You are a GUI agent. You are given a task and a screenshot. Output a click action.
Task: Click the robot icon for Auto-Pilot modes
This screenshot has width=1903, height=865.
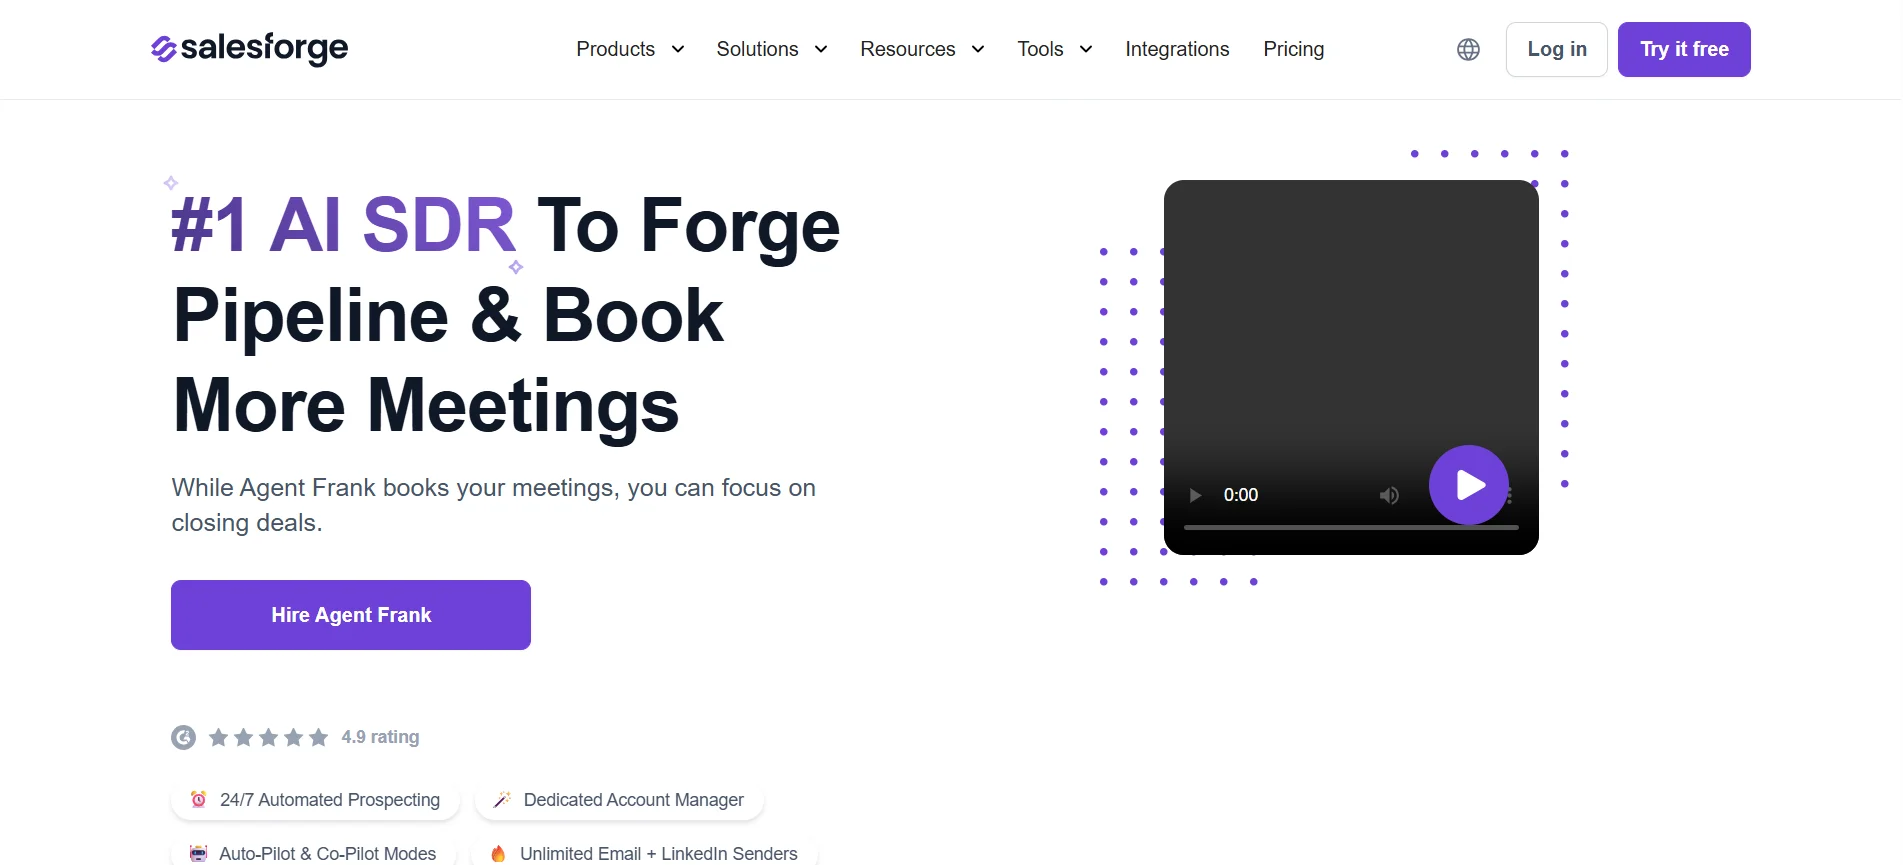[198, 854]
